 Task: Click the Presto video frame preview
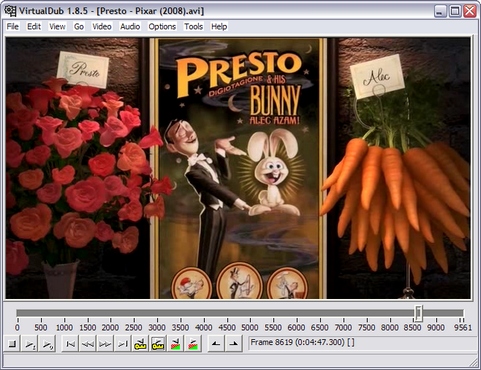238,168
